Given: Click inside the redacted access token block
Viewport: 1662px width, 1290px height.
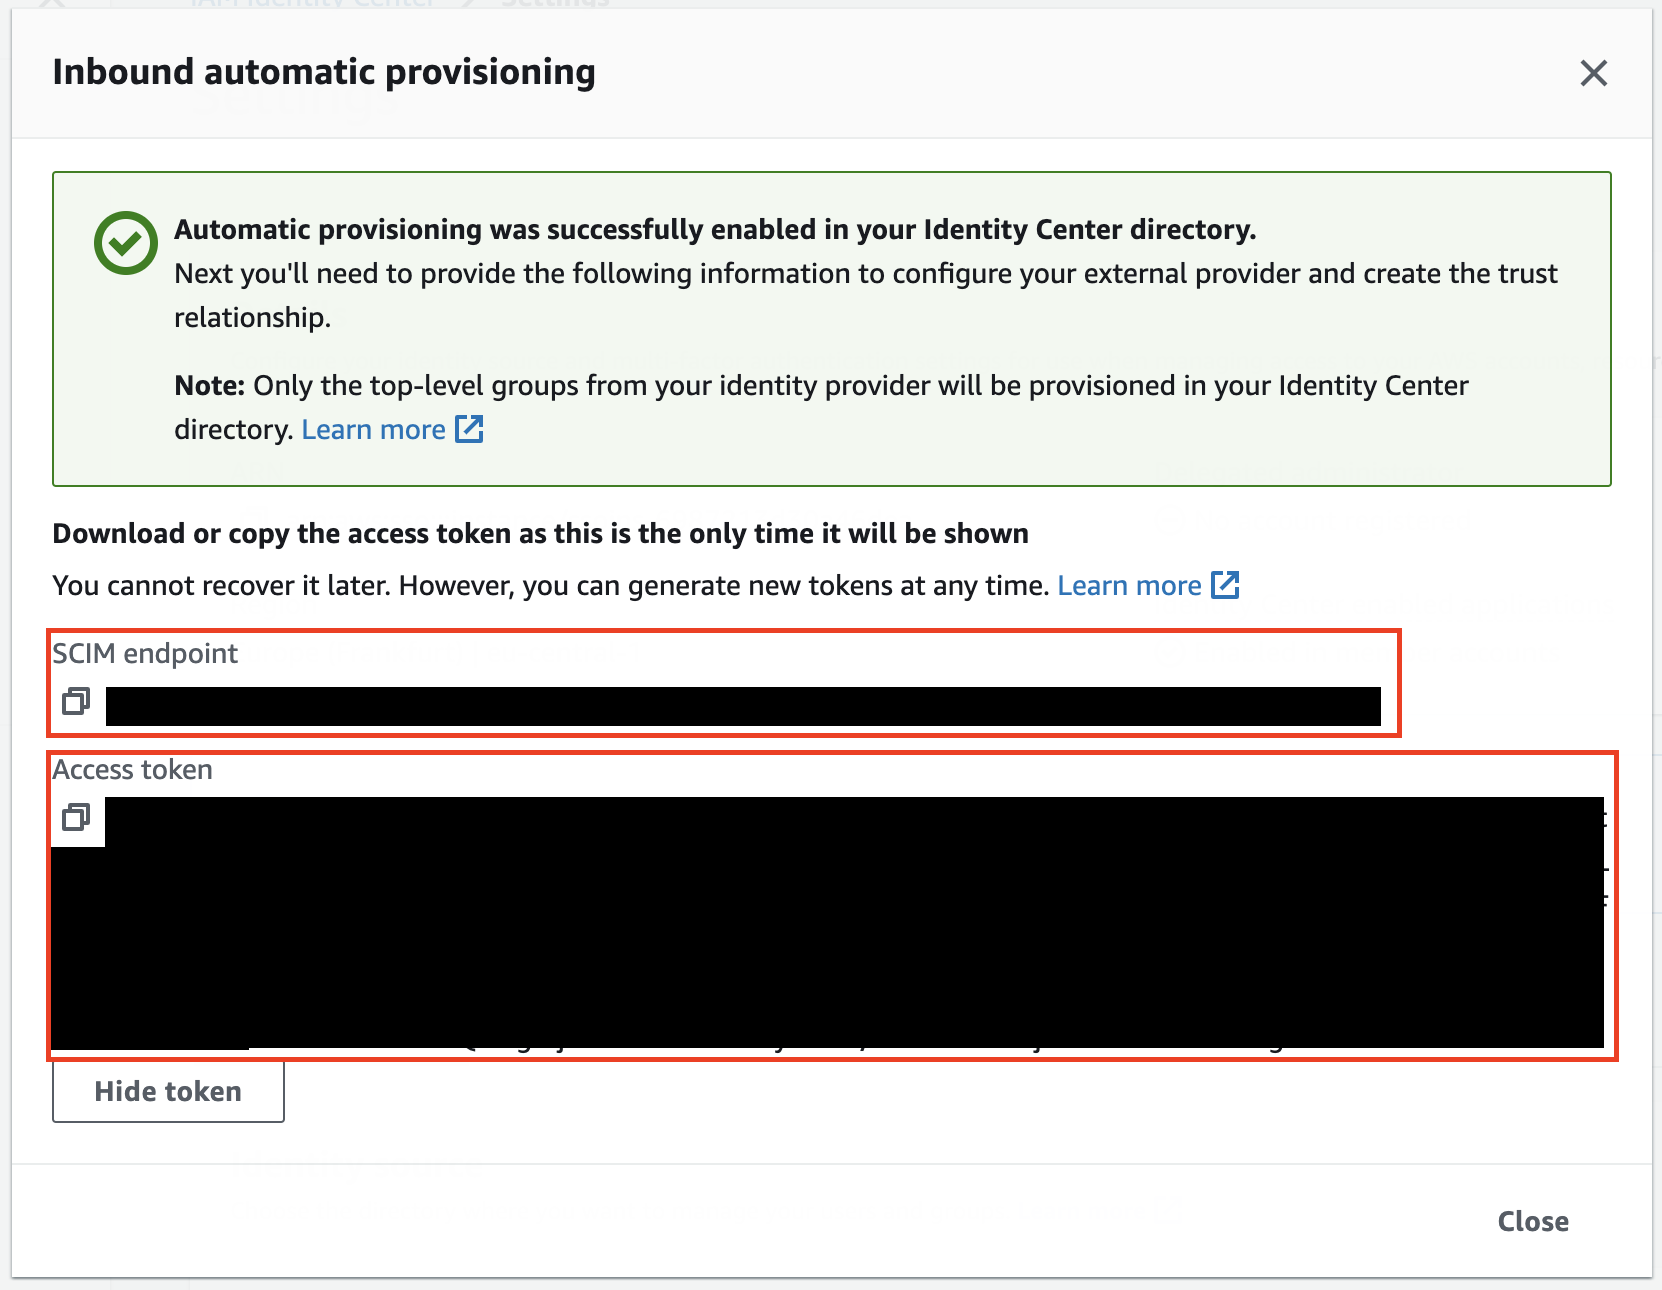Looking at the screenshot, I should coord(828,922).
